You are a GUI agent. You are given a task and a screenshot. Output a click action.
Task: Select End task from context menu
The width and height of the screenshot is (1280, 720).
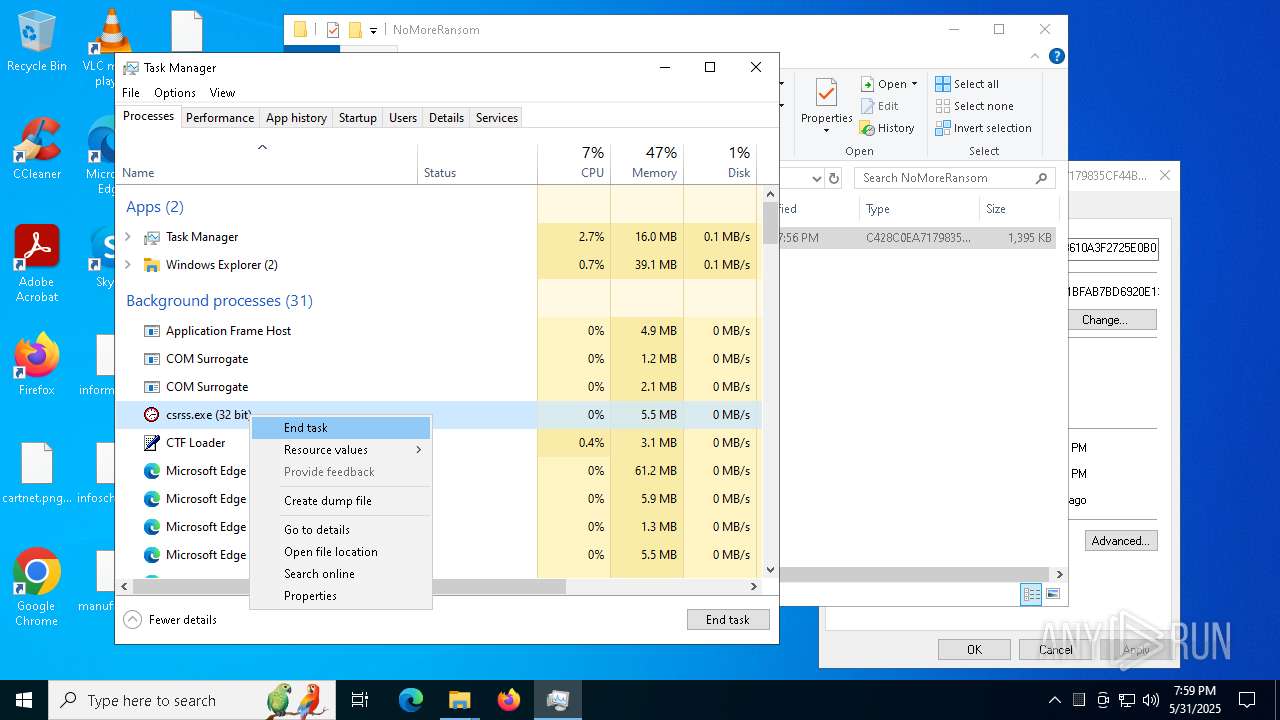pos(341,428)
